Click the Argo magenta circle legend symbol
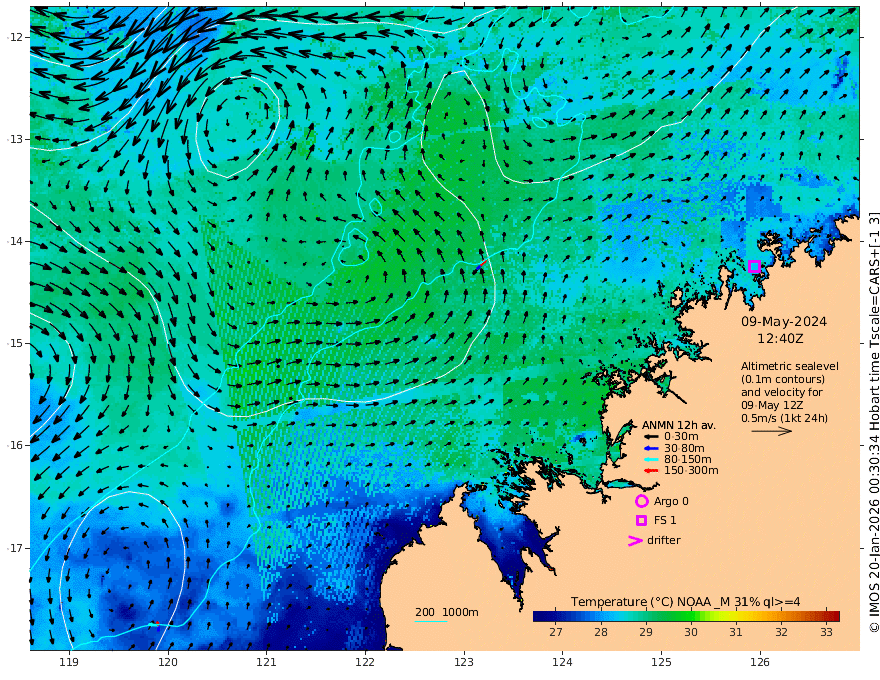 point(641,501)
